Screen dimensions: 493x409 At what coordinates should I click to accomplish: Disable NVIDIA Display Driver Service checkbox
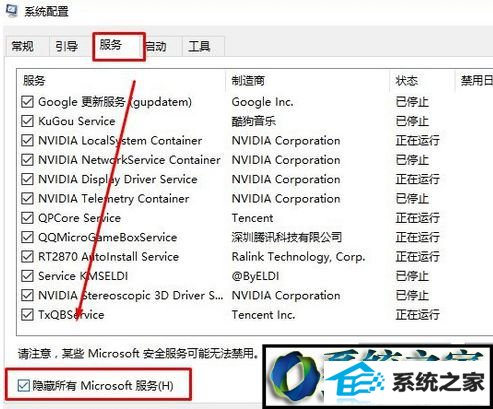pos(27,179)
